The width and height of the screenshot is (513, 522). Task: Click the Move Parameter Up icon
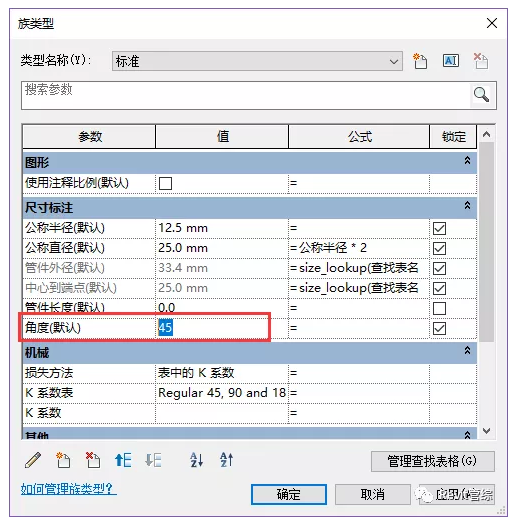tap(123, 460)
